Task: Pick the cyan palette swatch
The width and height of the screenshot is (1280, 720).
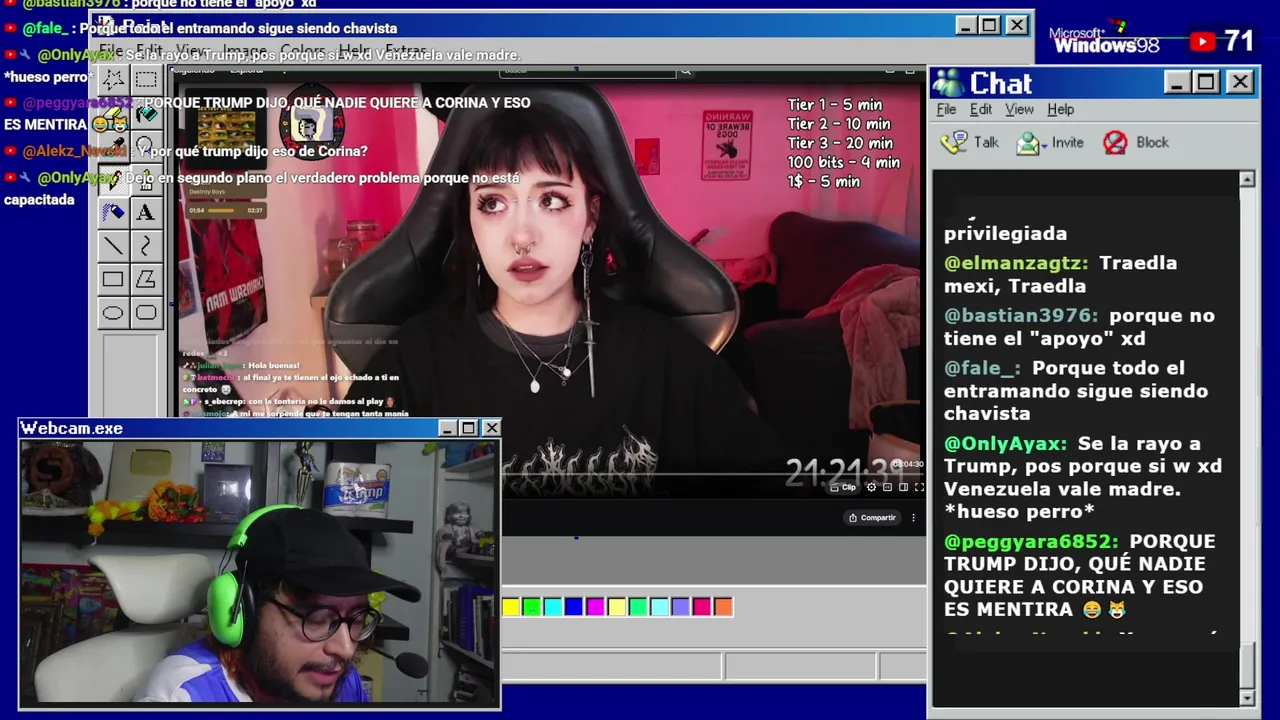Action: coord(553,606)
